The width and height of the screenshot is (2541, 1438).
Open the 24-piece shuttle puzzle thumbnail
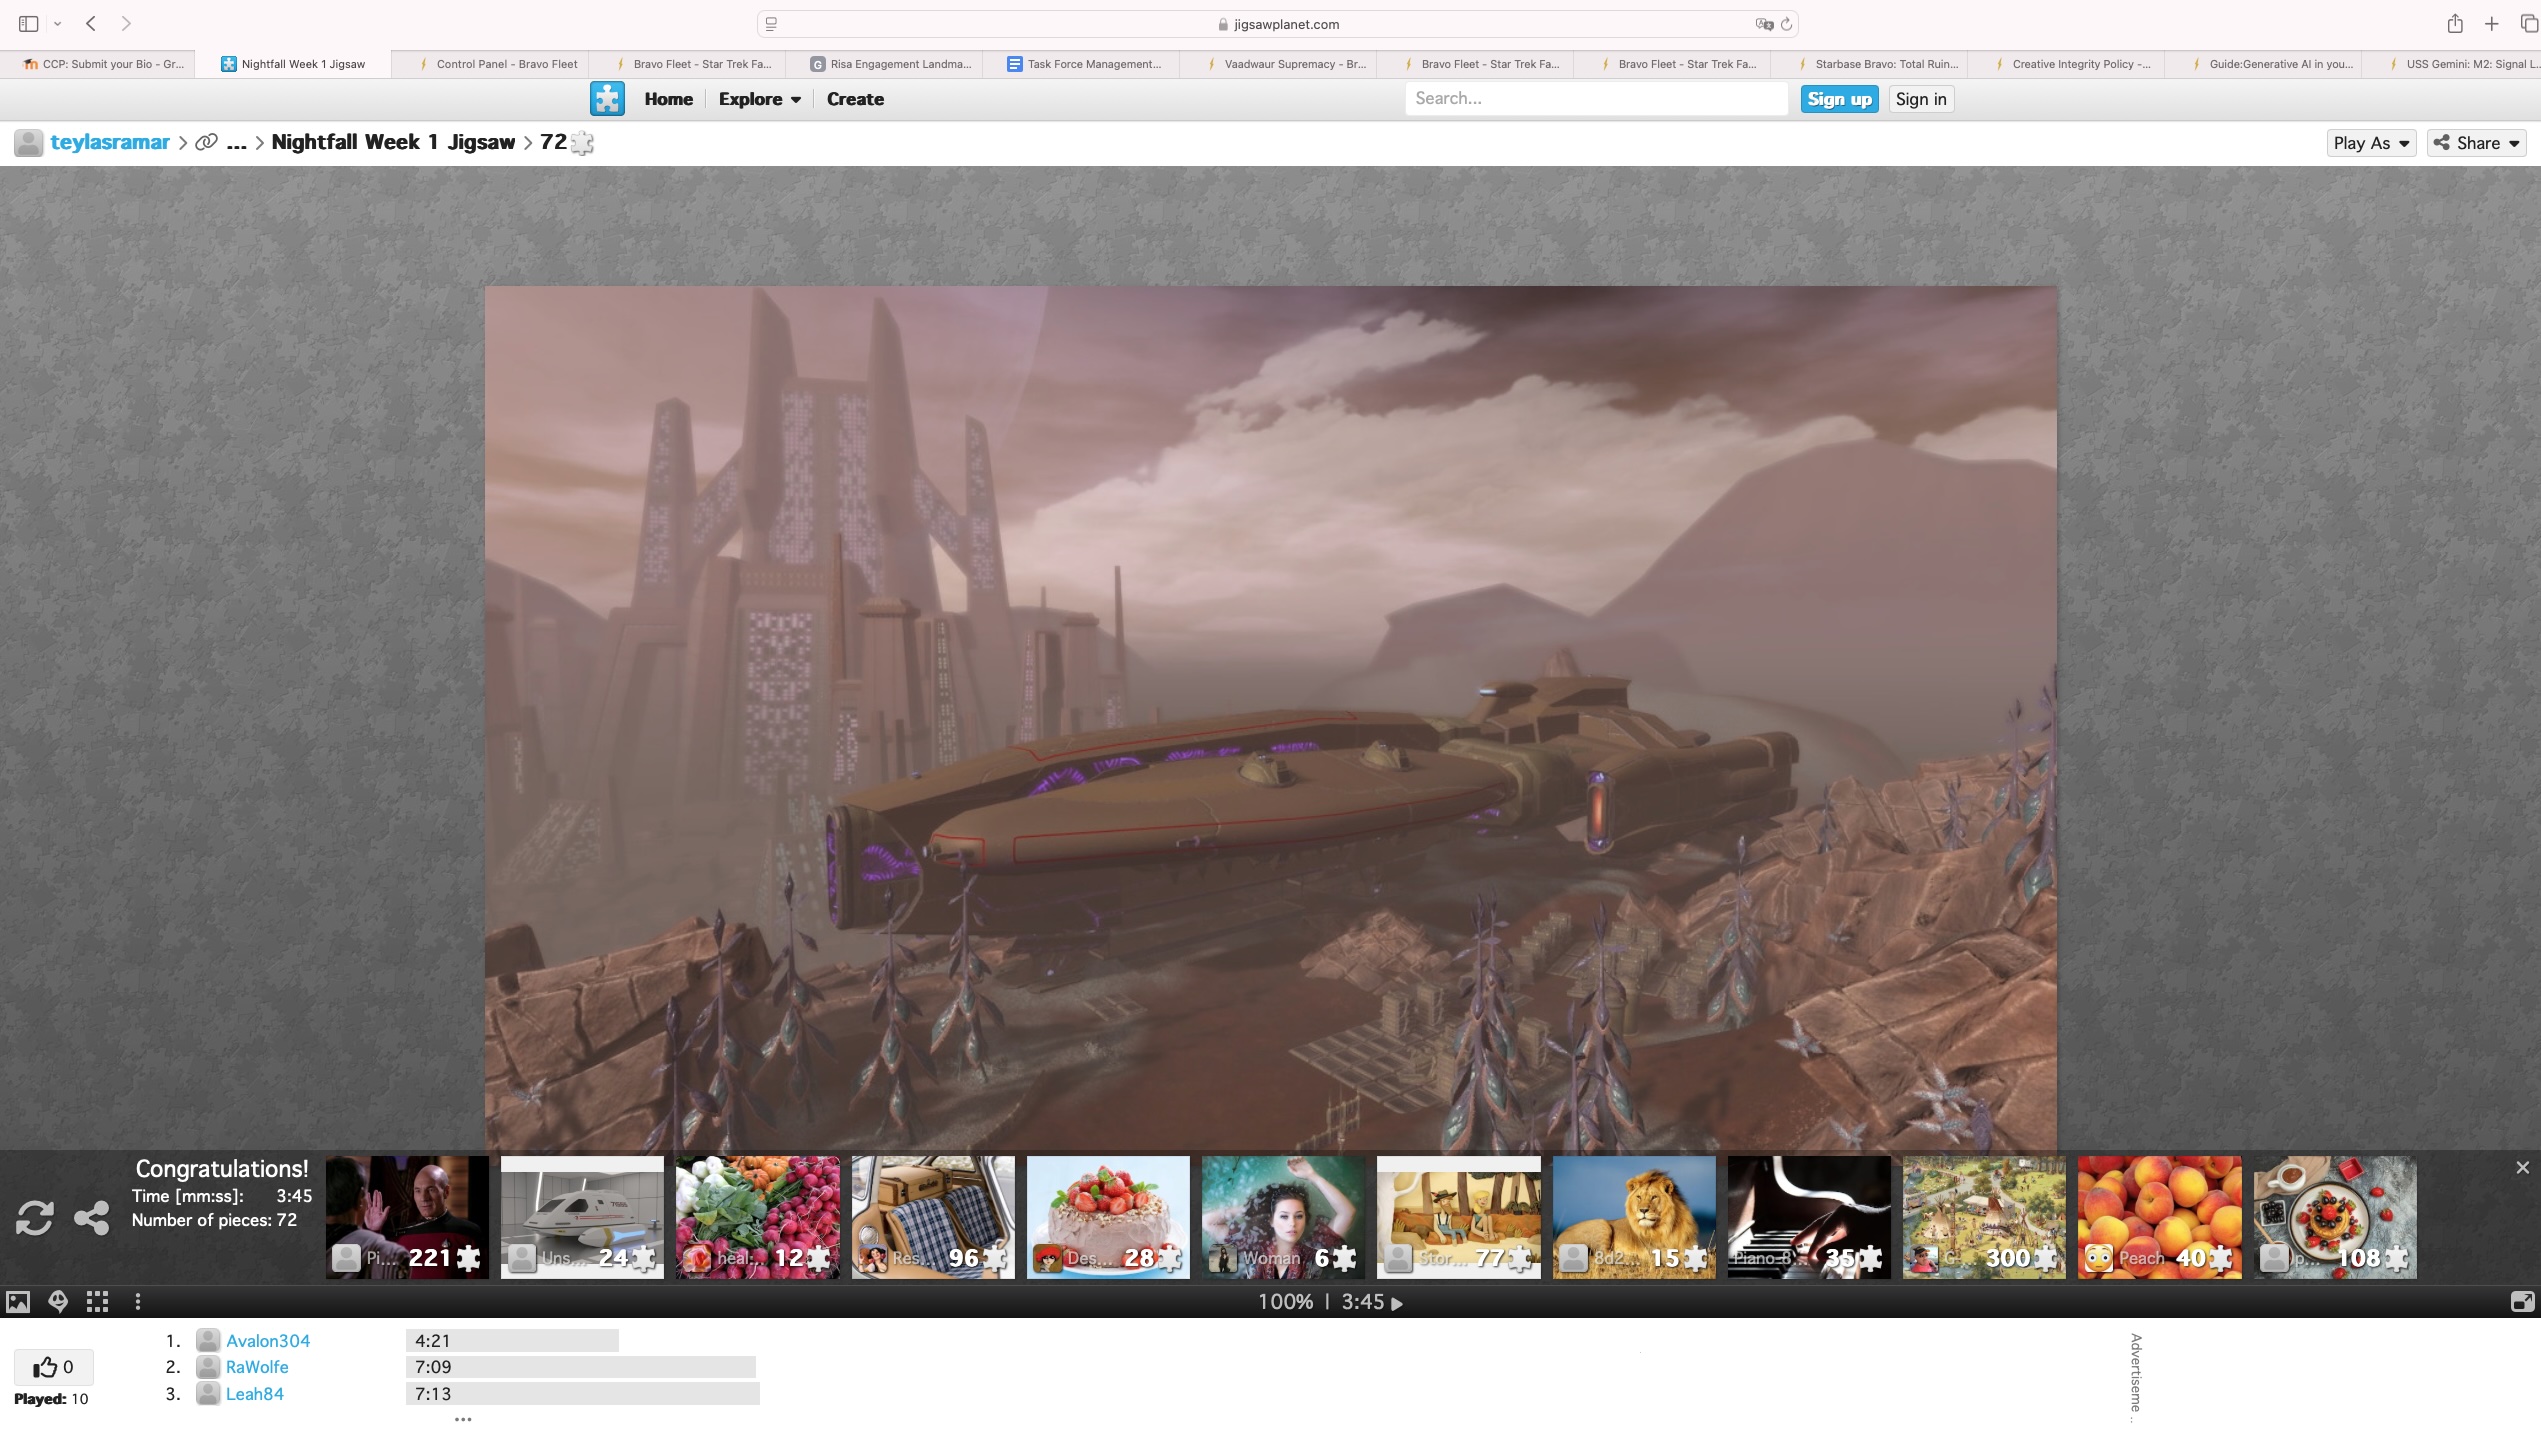582,1217
